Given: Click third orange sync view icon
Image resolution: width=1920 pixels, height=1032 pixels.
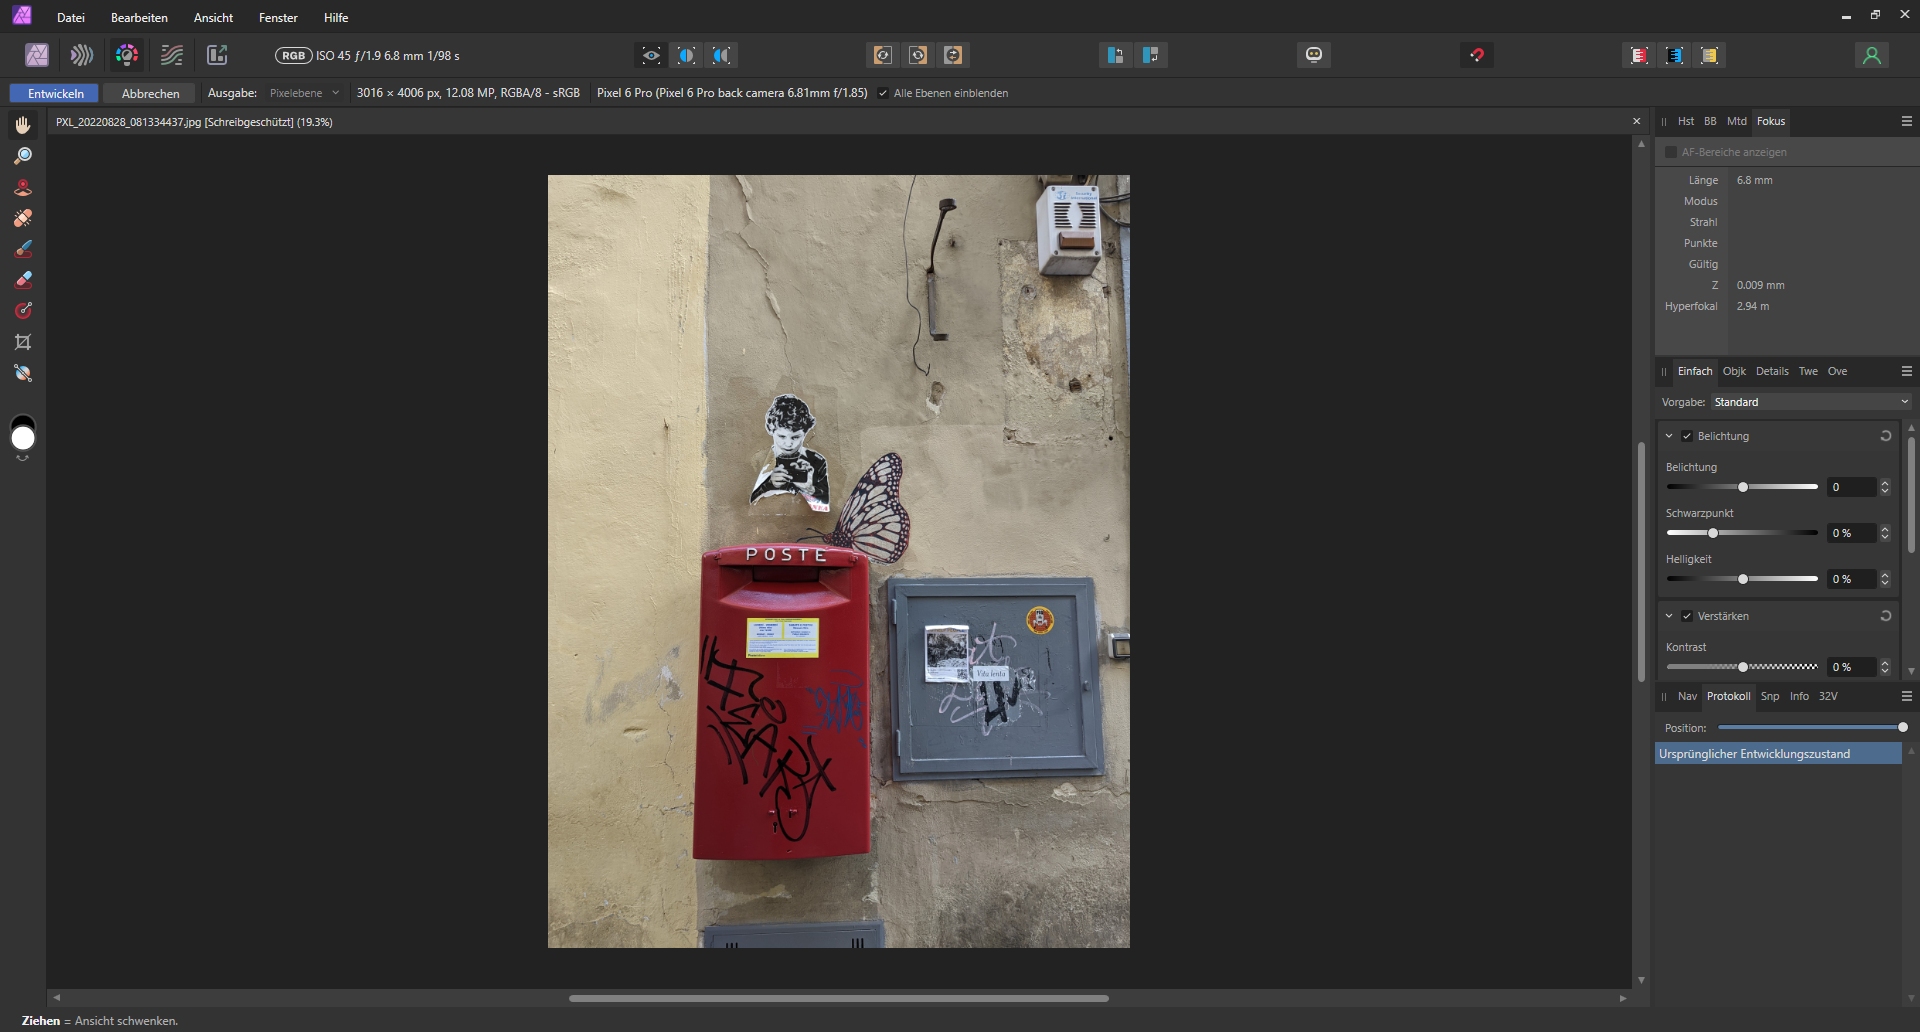Looking at the screenshot, I should coord(953,55).
